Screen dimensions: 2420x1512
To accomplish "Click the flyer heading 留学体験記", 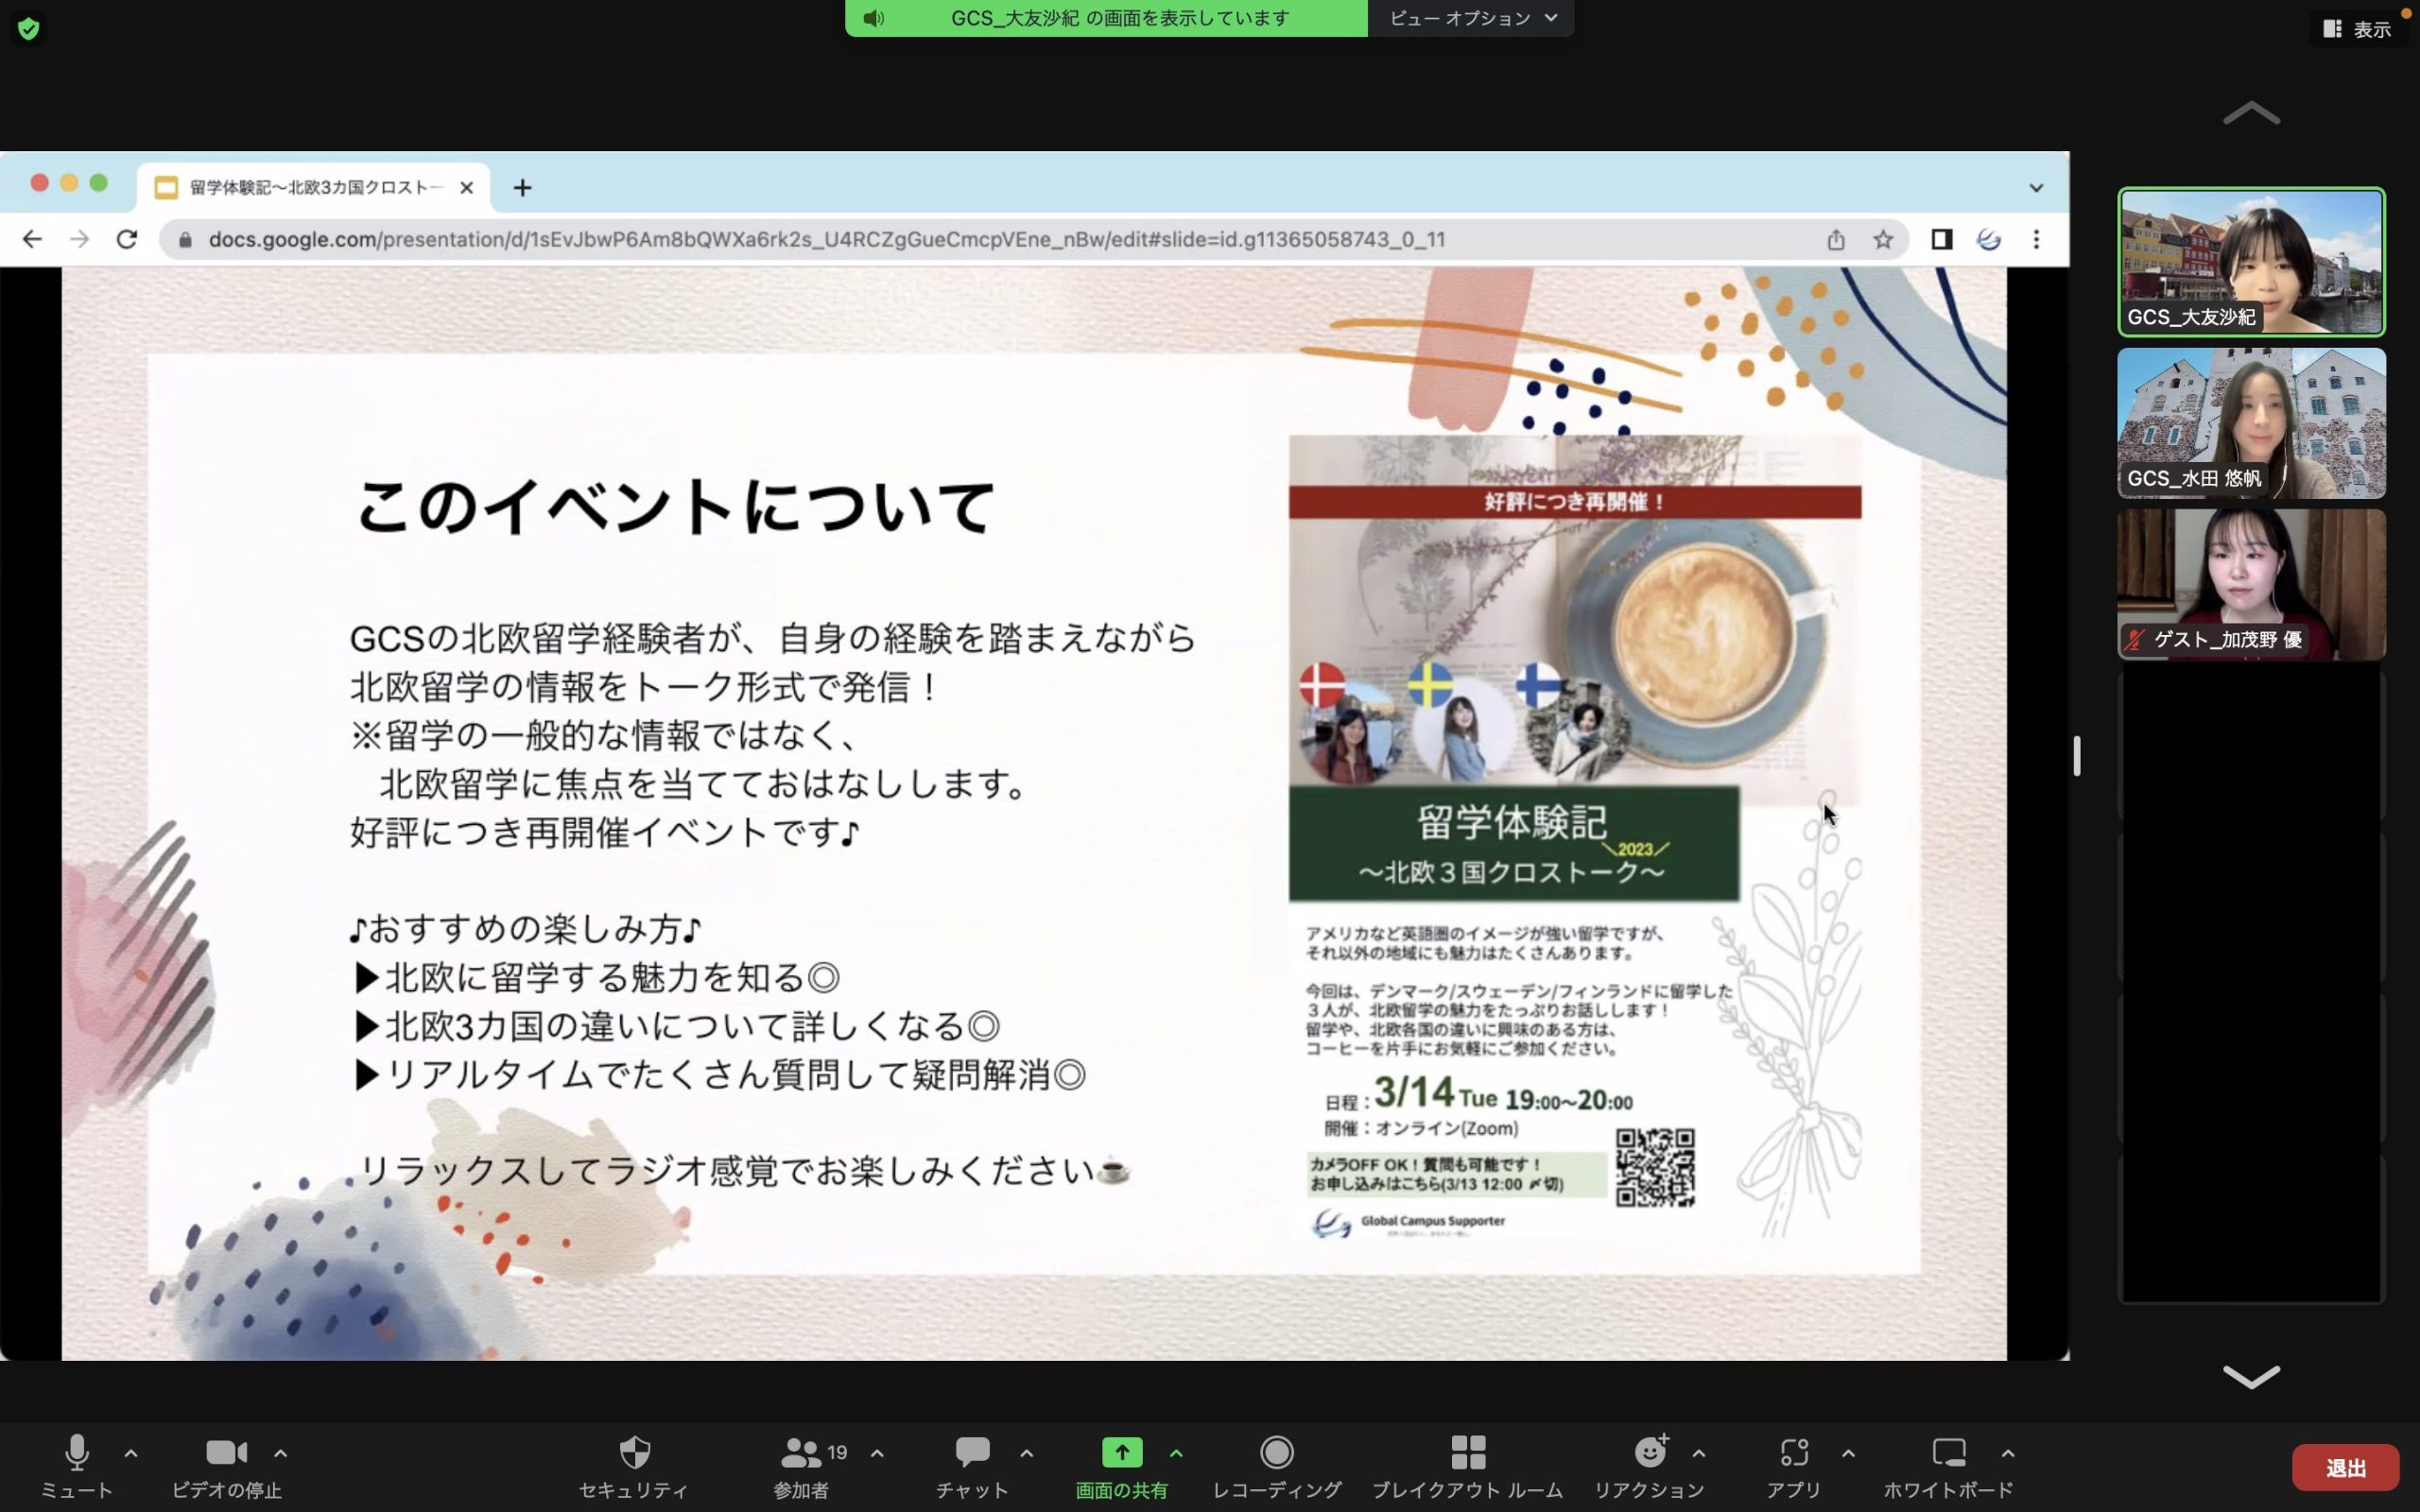I will [1511, 822].
